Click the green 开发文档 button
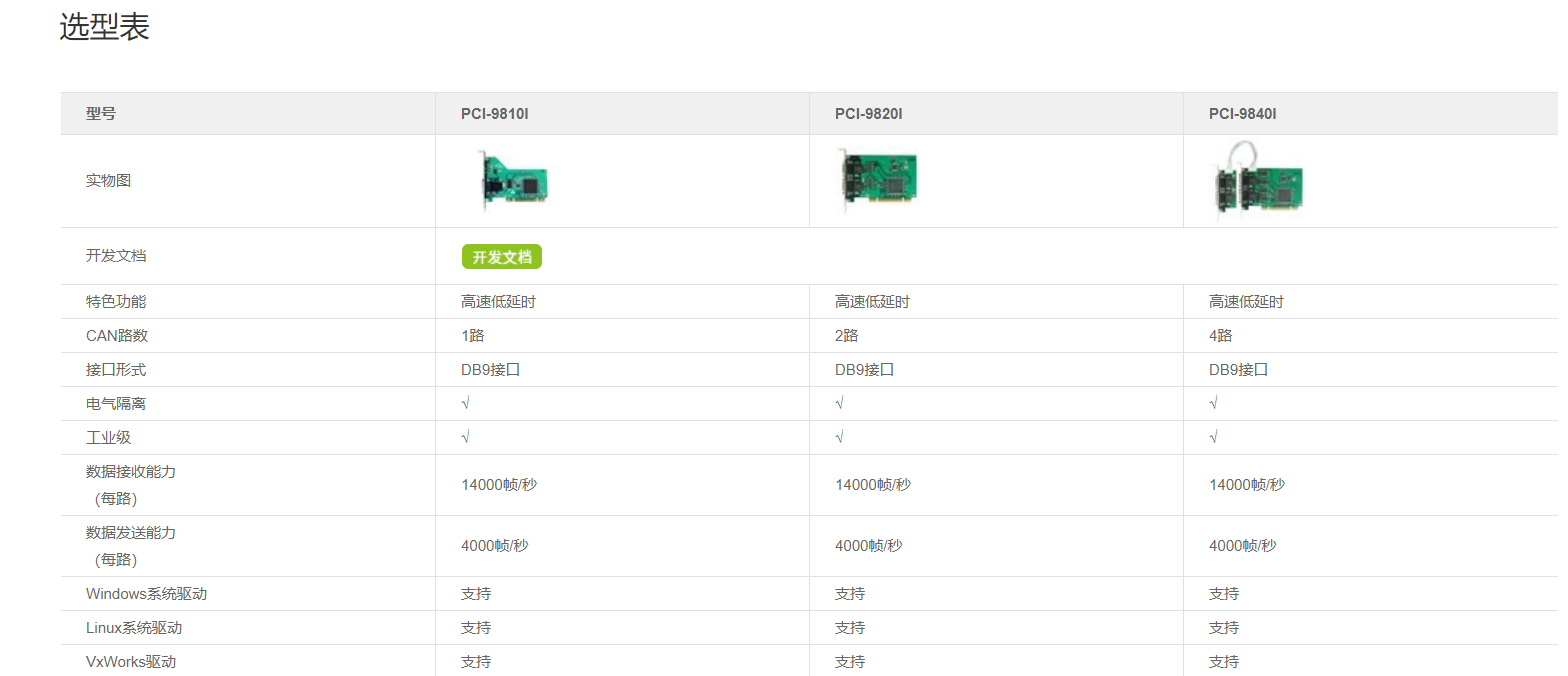The height and width of the screenshot is (676, 1568). click(x=502, y=257)
